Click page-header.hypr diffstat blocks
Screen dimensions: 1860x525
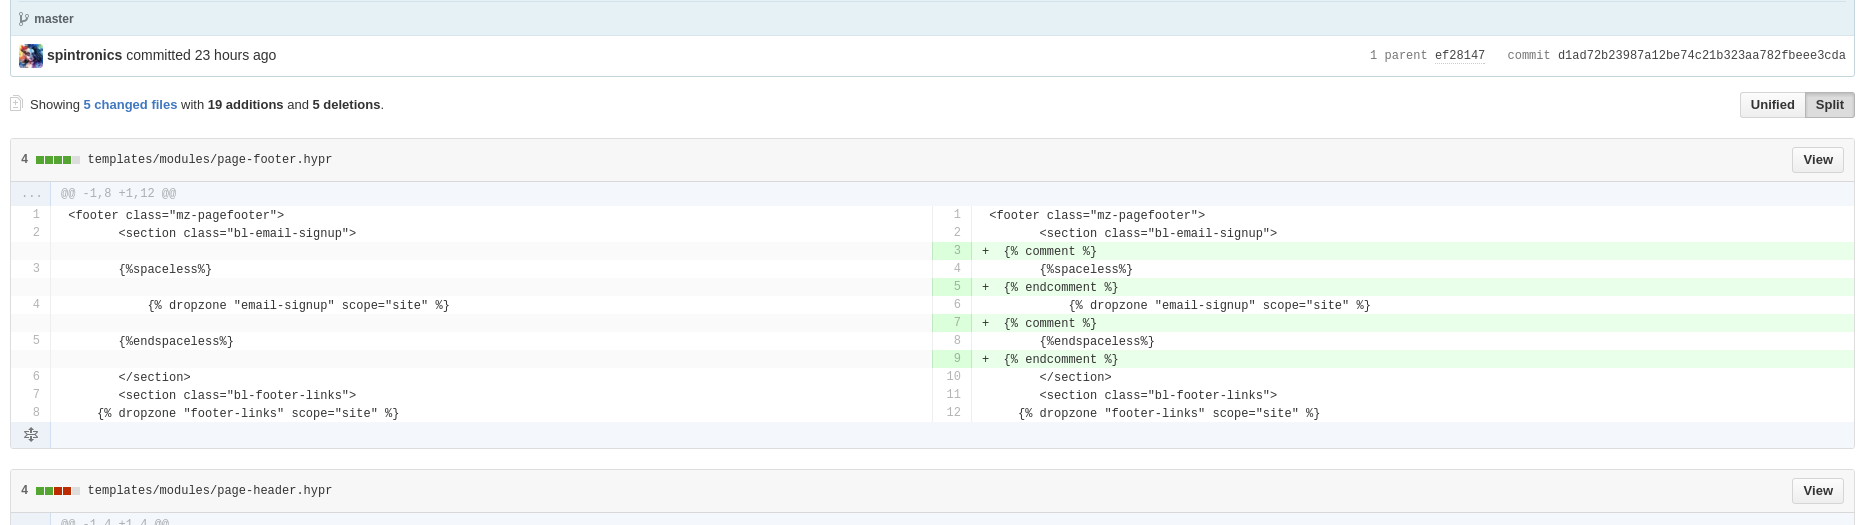pyautogui.click(x=58, y=491)
